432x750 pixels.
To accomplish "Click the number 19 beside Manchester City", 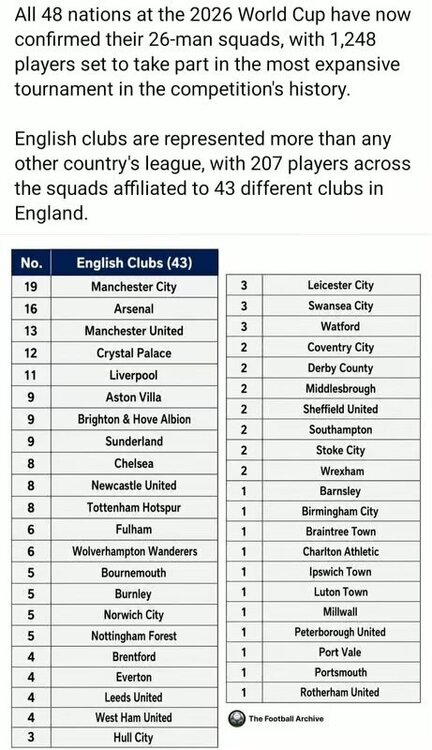I will (31, 287).
